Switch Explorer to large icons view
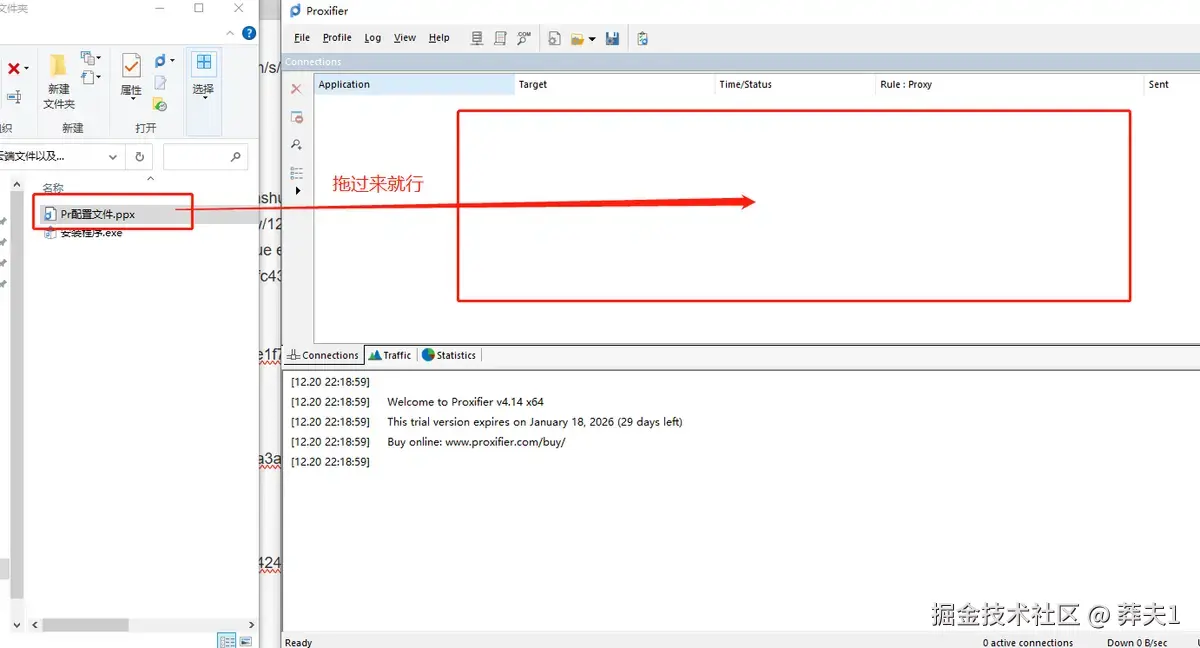 [245, 641]
